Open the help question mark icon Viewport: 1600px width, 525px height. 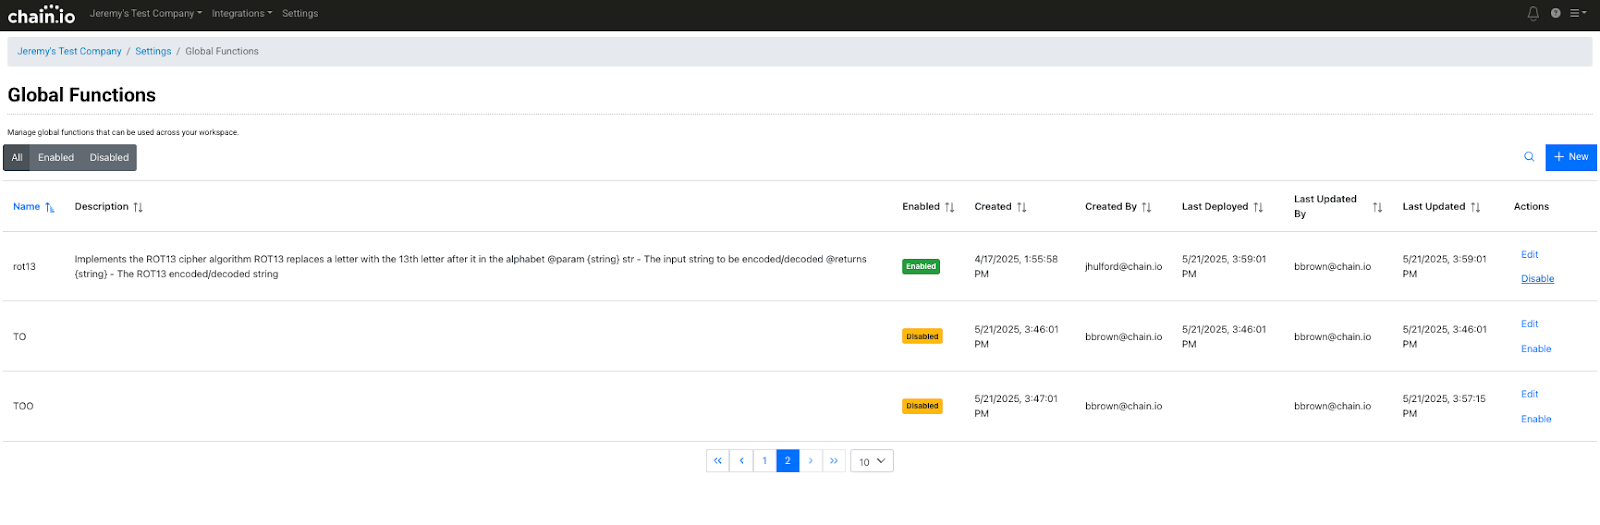[1556, 13]
